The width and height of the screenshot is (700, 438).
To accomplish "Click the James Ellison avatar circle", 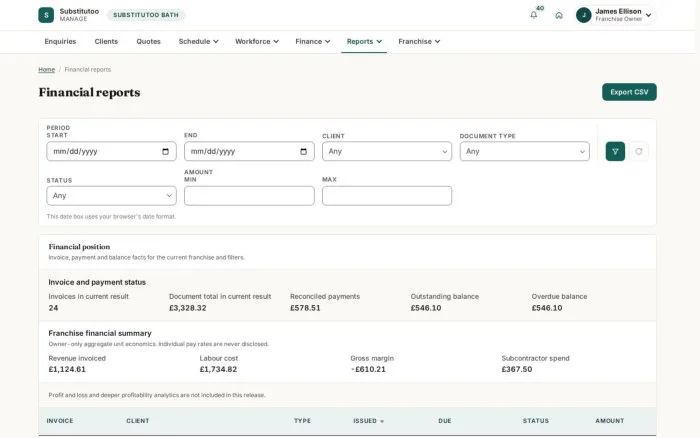I will (x=583, y=15).
